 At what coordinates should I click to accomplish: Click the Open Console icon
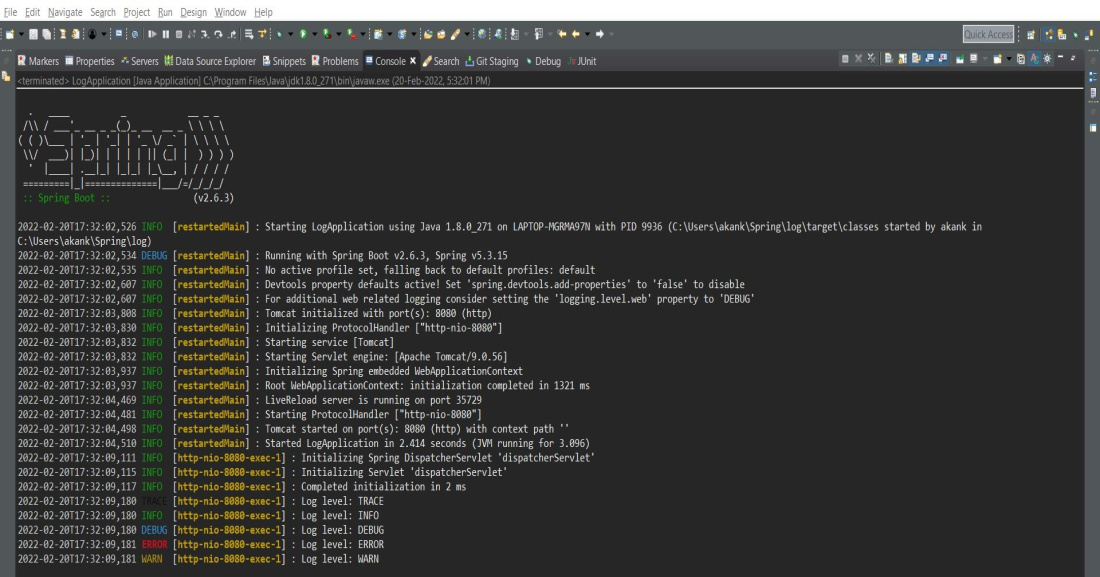(x=997, y=59)
